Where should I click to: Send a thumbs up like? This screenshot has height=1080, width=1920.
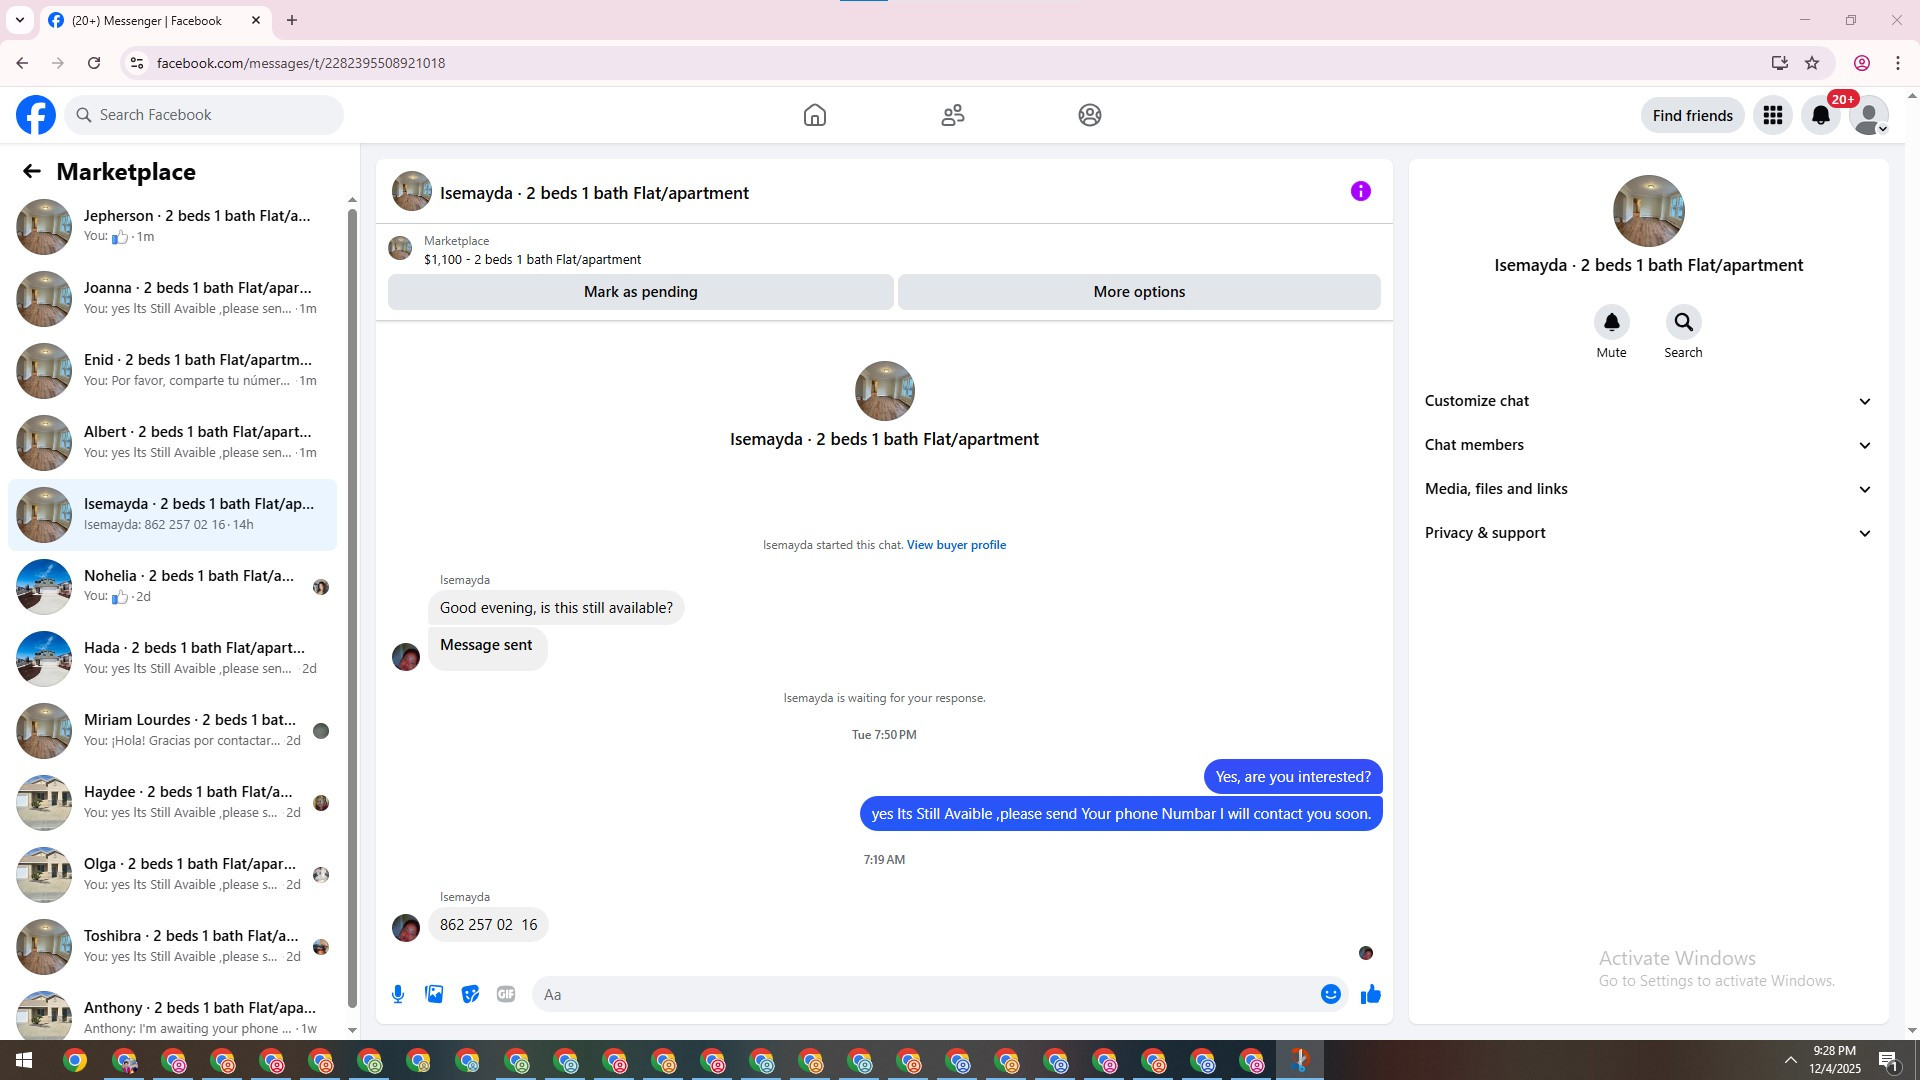pyautogui.click(x=1370, y=994)
